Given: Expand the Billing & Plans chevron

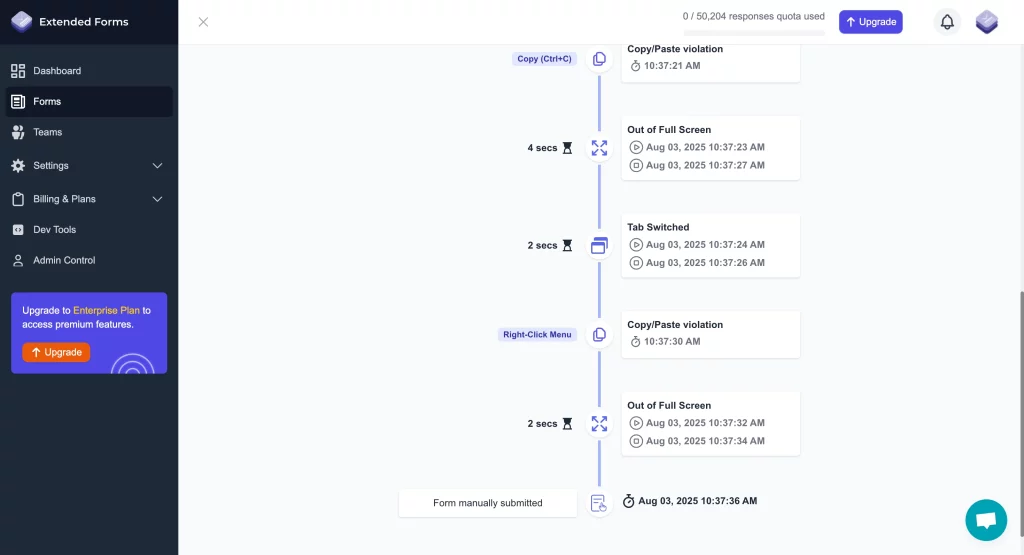Looking at the screenshot, I should 157,199.
